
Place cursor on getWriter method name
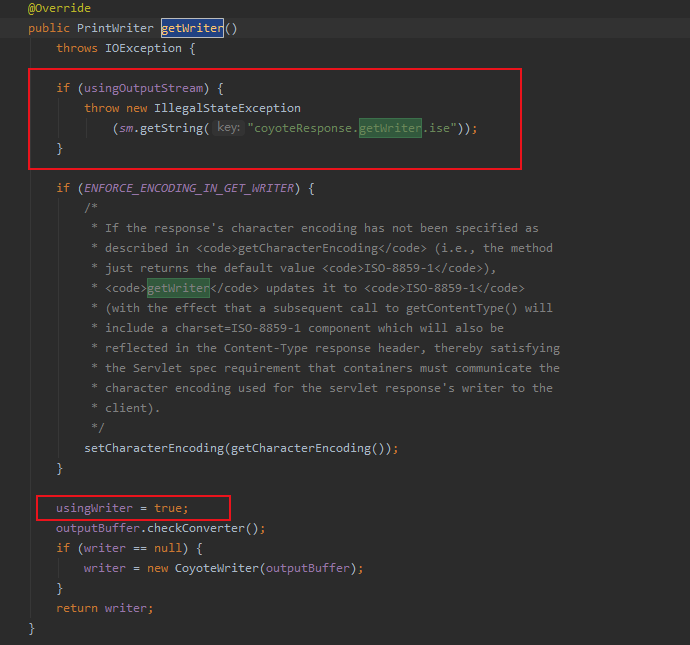tap(192, 28)
